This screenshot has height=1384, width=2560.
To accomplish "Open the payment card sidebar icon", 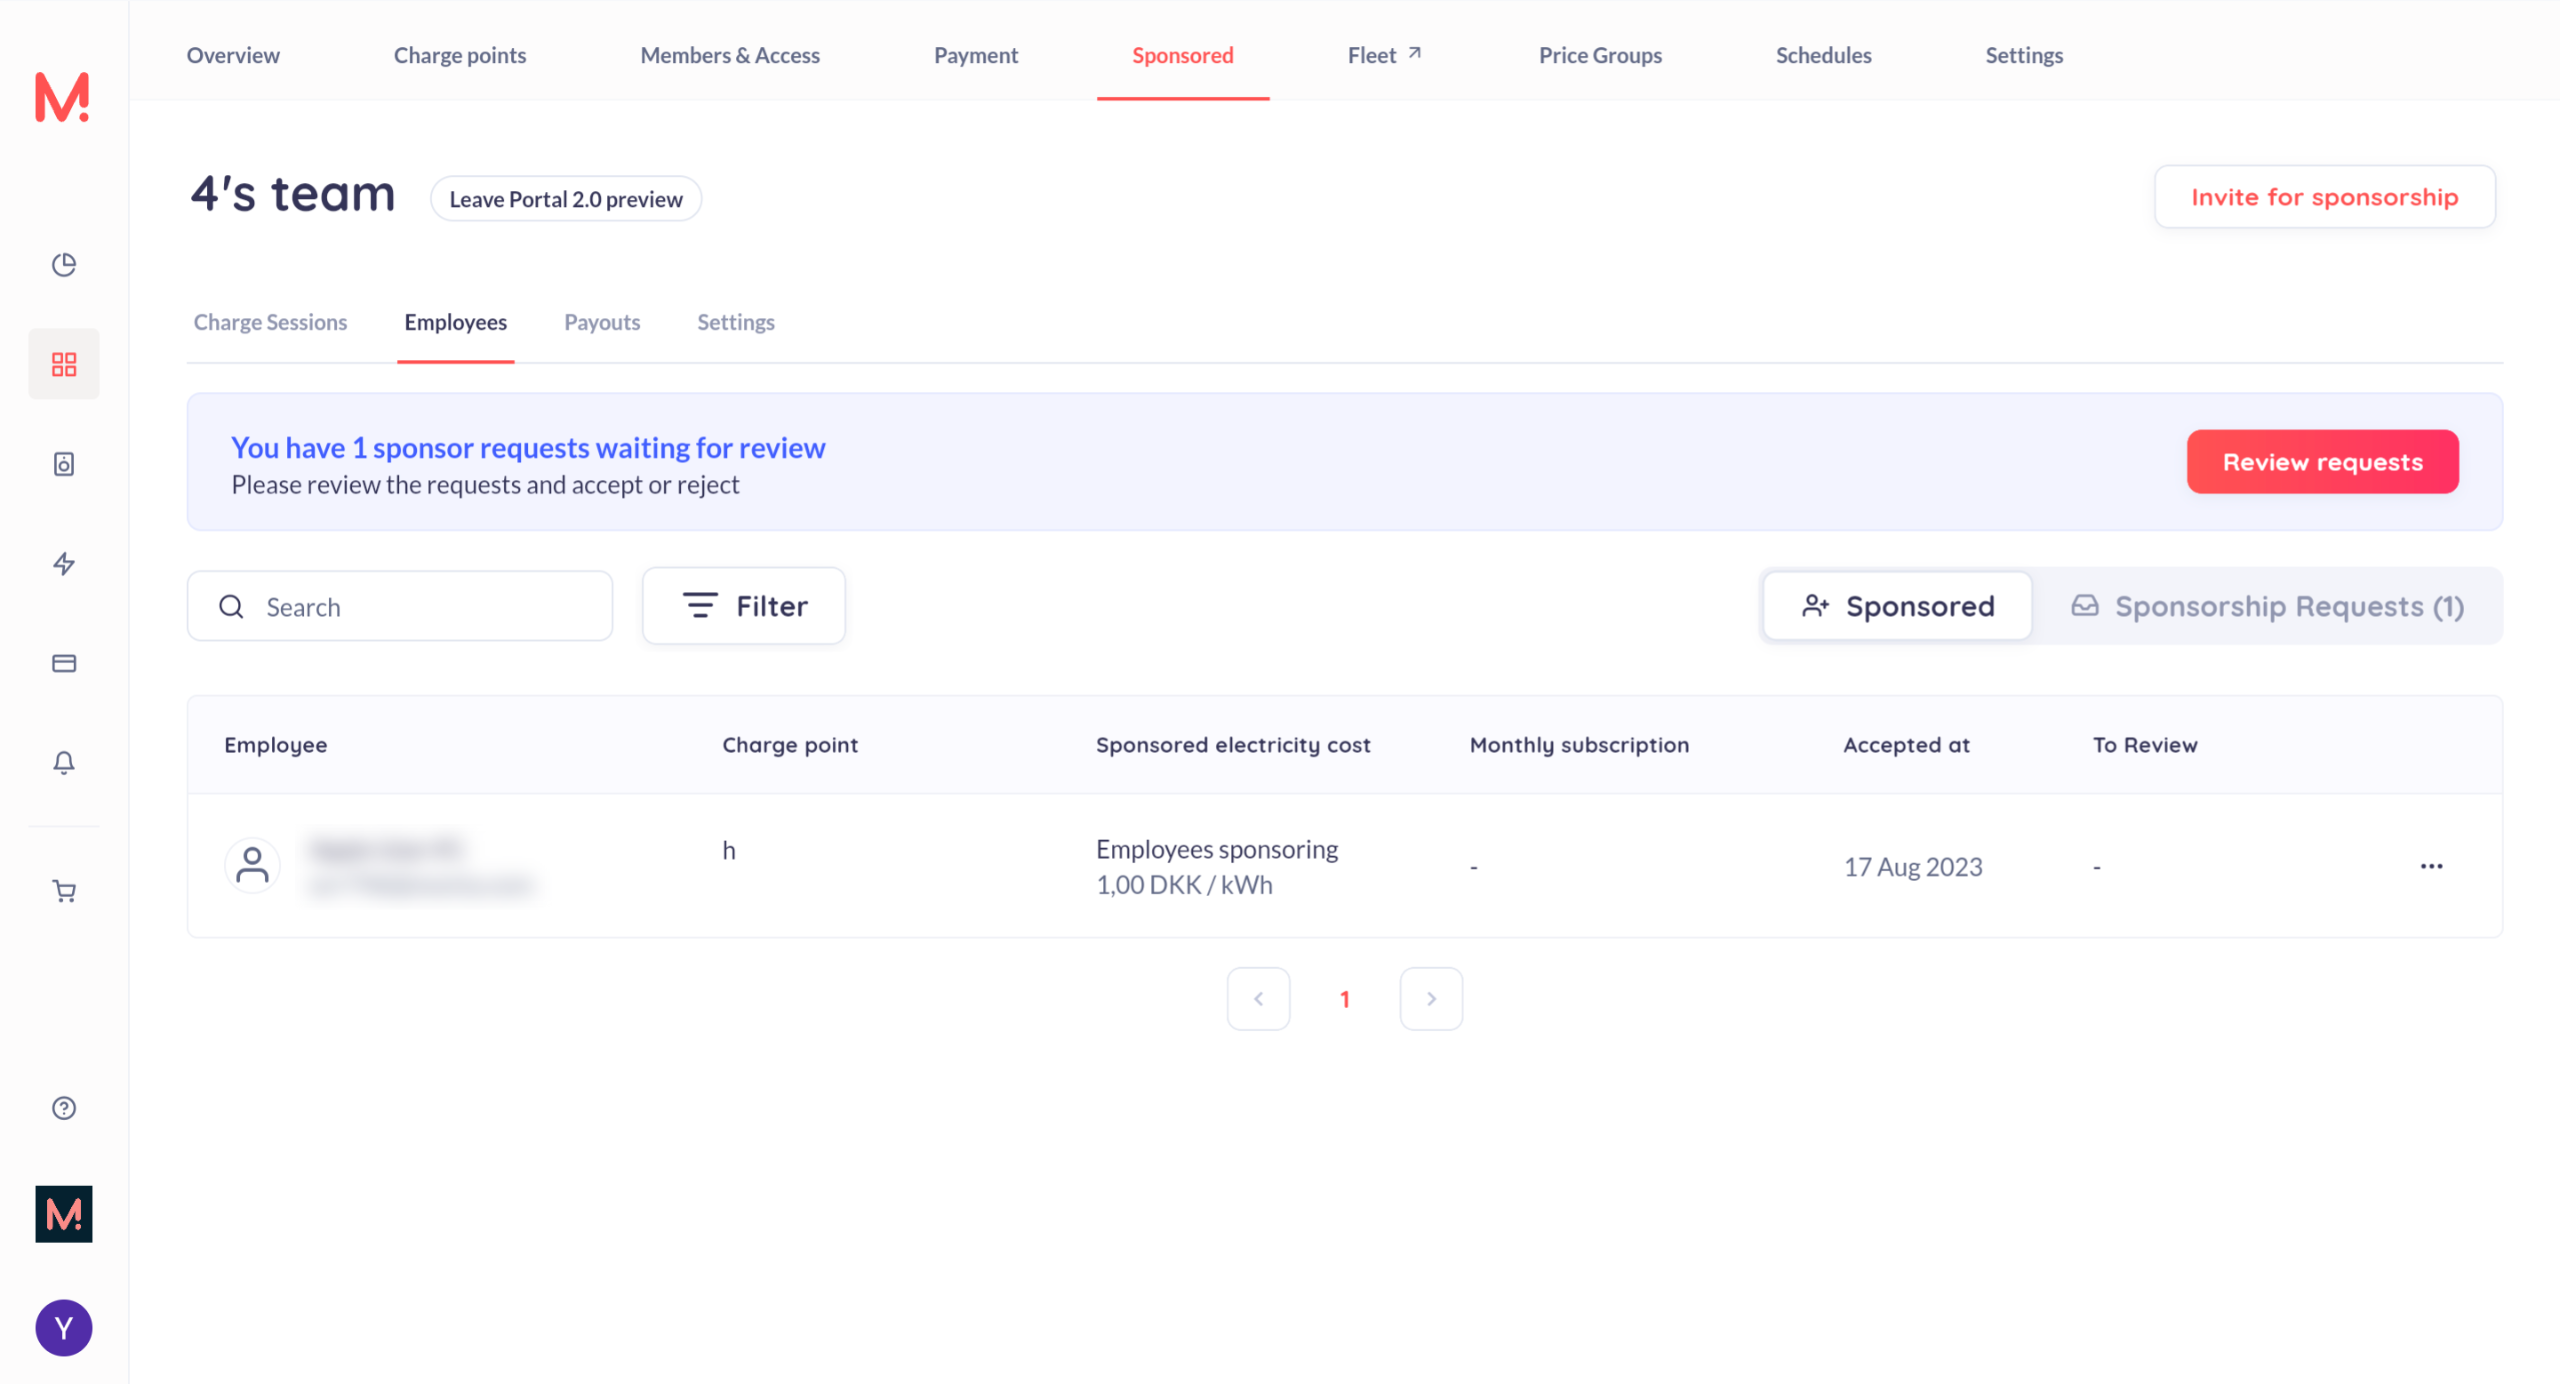I will point(64,663).
